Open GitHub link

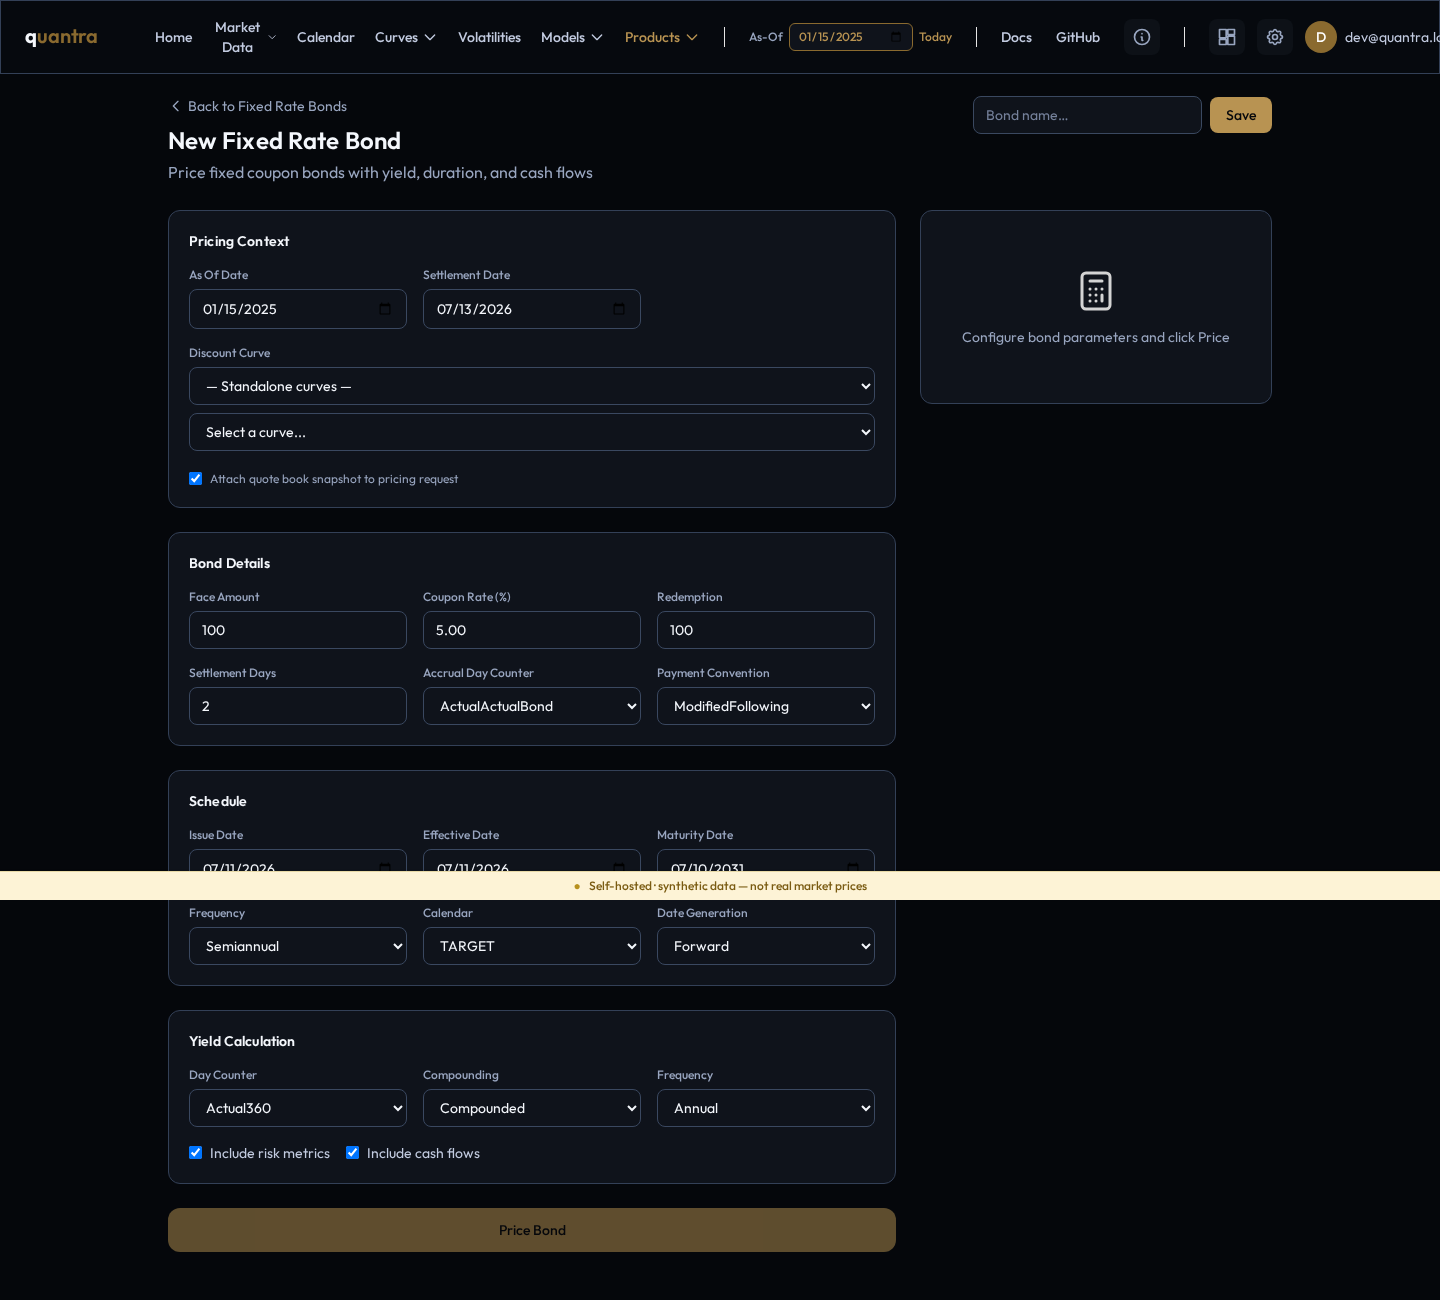(1078, 37)
